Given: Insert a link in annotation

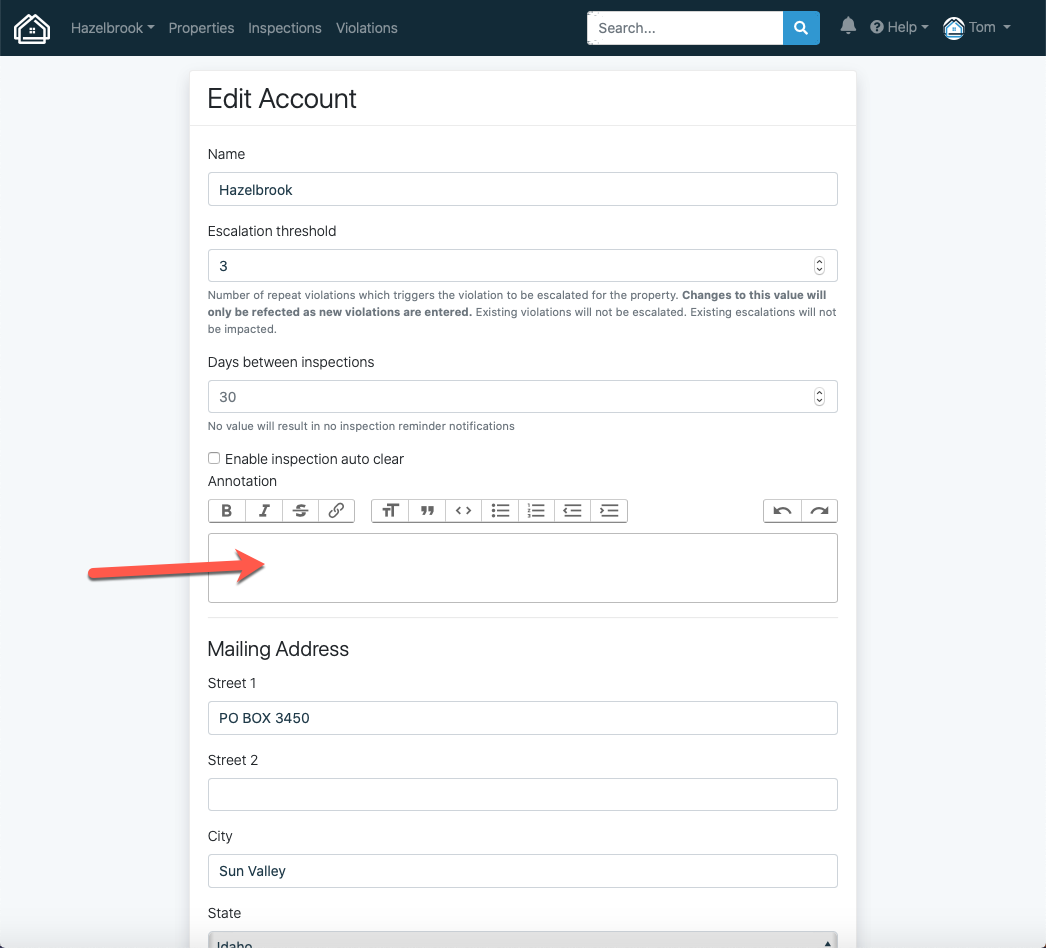Looking at the screenshot, I should click(x=336, y=511).
